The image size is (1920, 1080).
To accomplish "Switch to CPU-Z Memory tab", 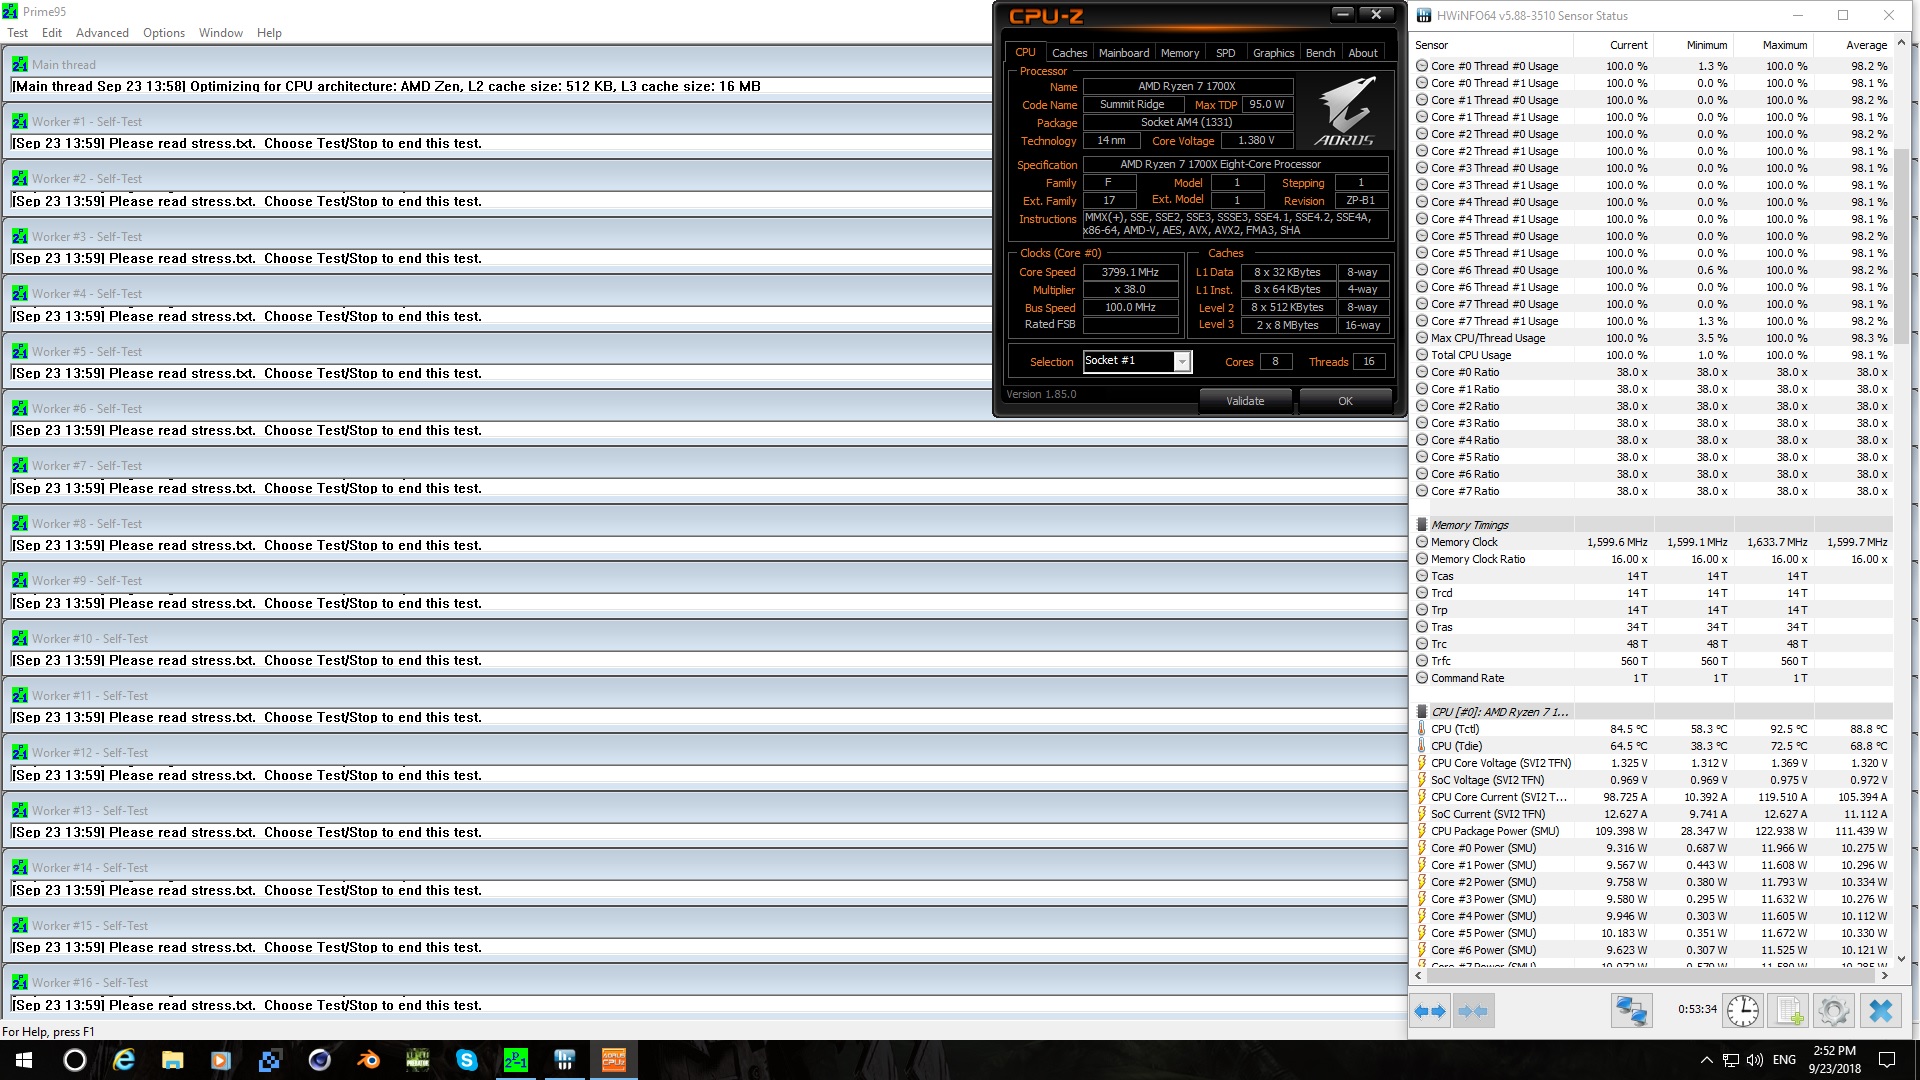I will pos(1180,53).
